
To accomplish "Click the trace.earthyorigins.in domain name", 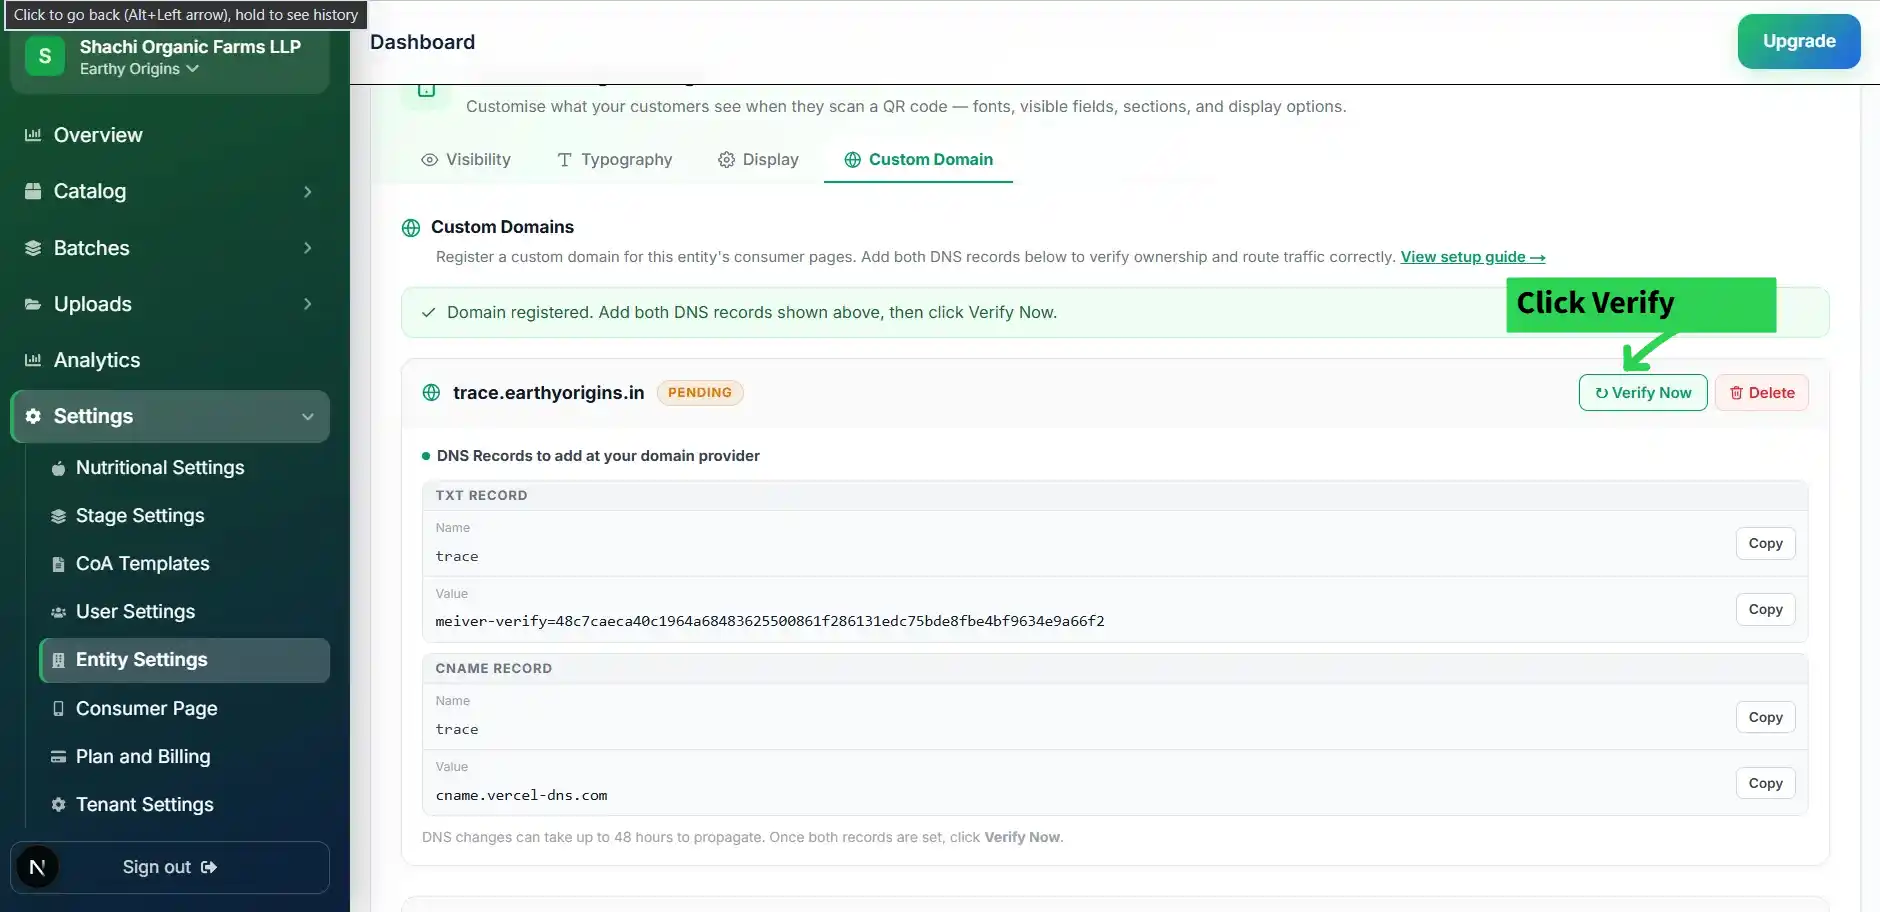I will tap(548, 393).
